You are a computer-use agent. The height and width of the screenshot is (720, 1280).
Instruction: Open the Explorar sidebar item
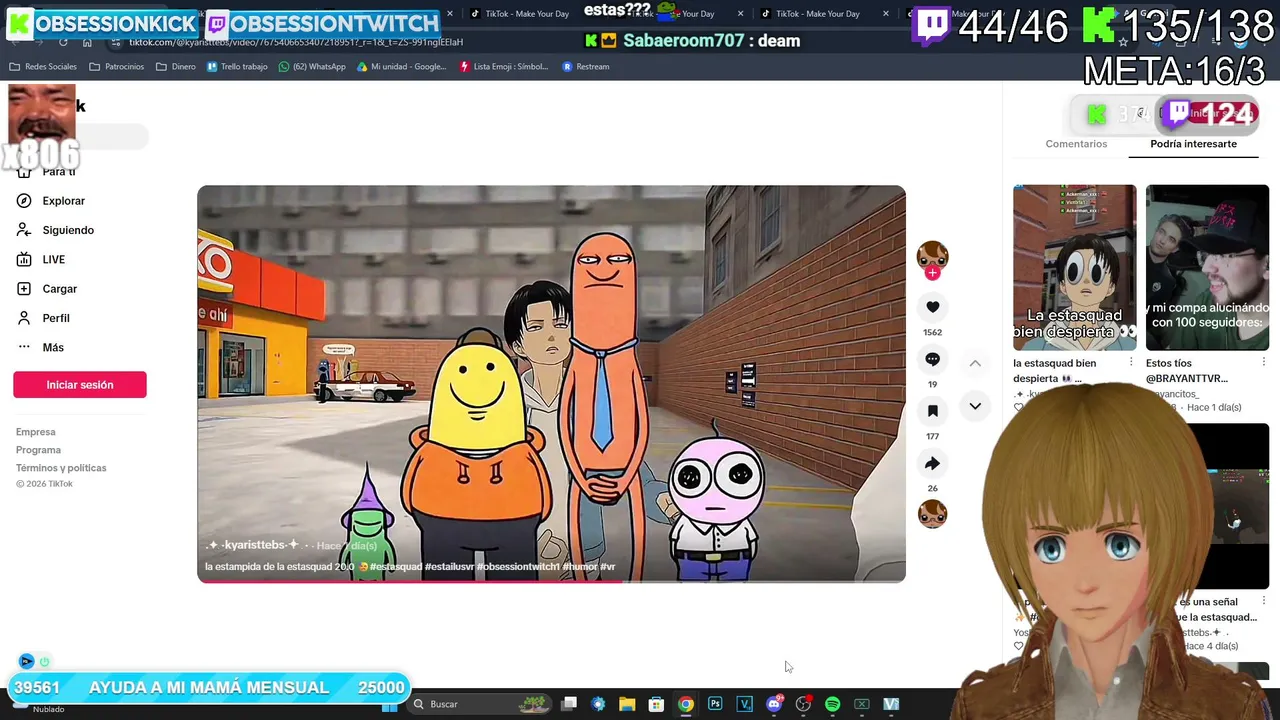63,201
